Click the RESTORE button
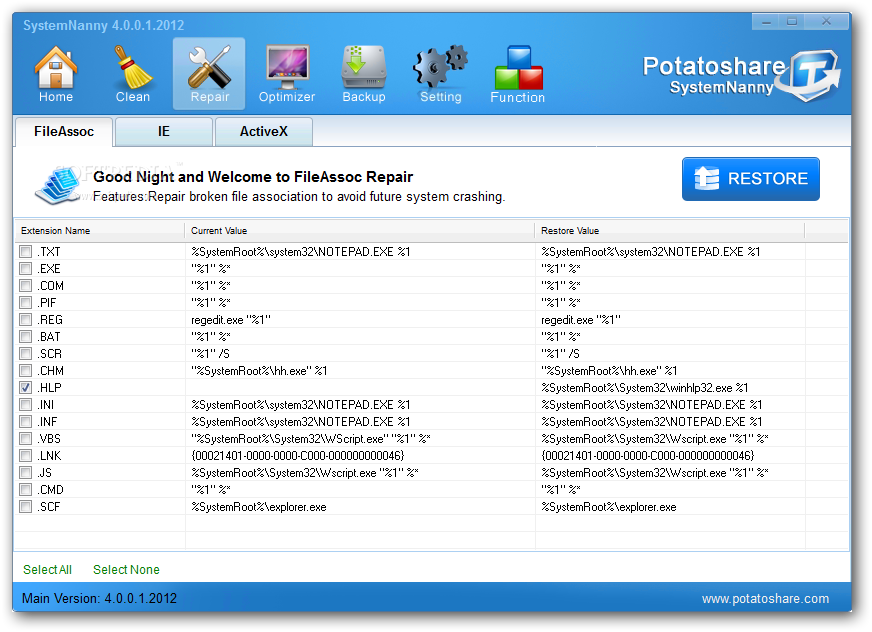872x632 pixels. [751, 179]
